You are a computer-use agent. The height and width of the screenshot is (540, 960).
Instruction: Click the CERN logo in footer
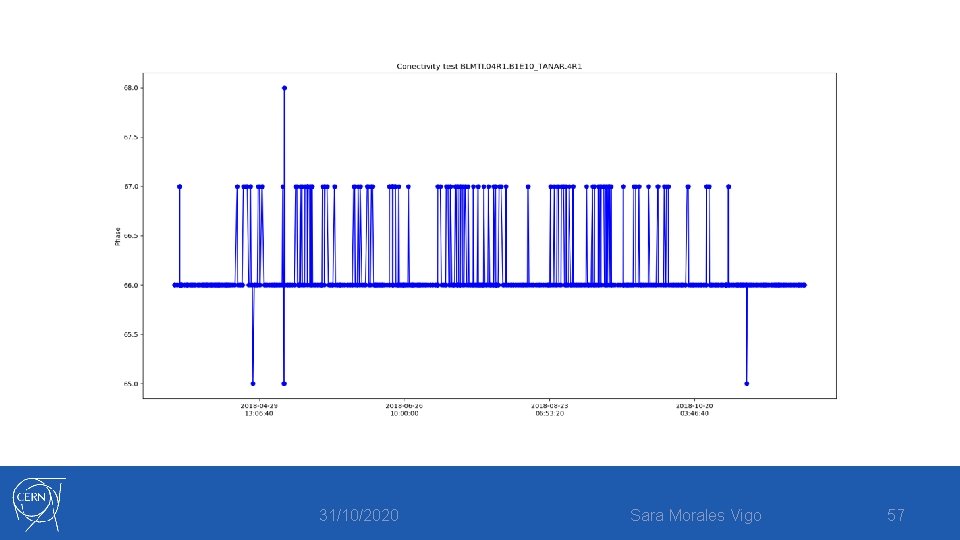[38, 504]
